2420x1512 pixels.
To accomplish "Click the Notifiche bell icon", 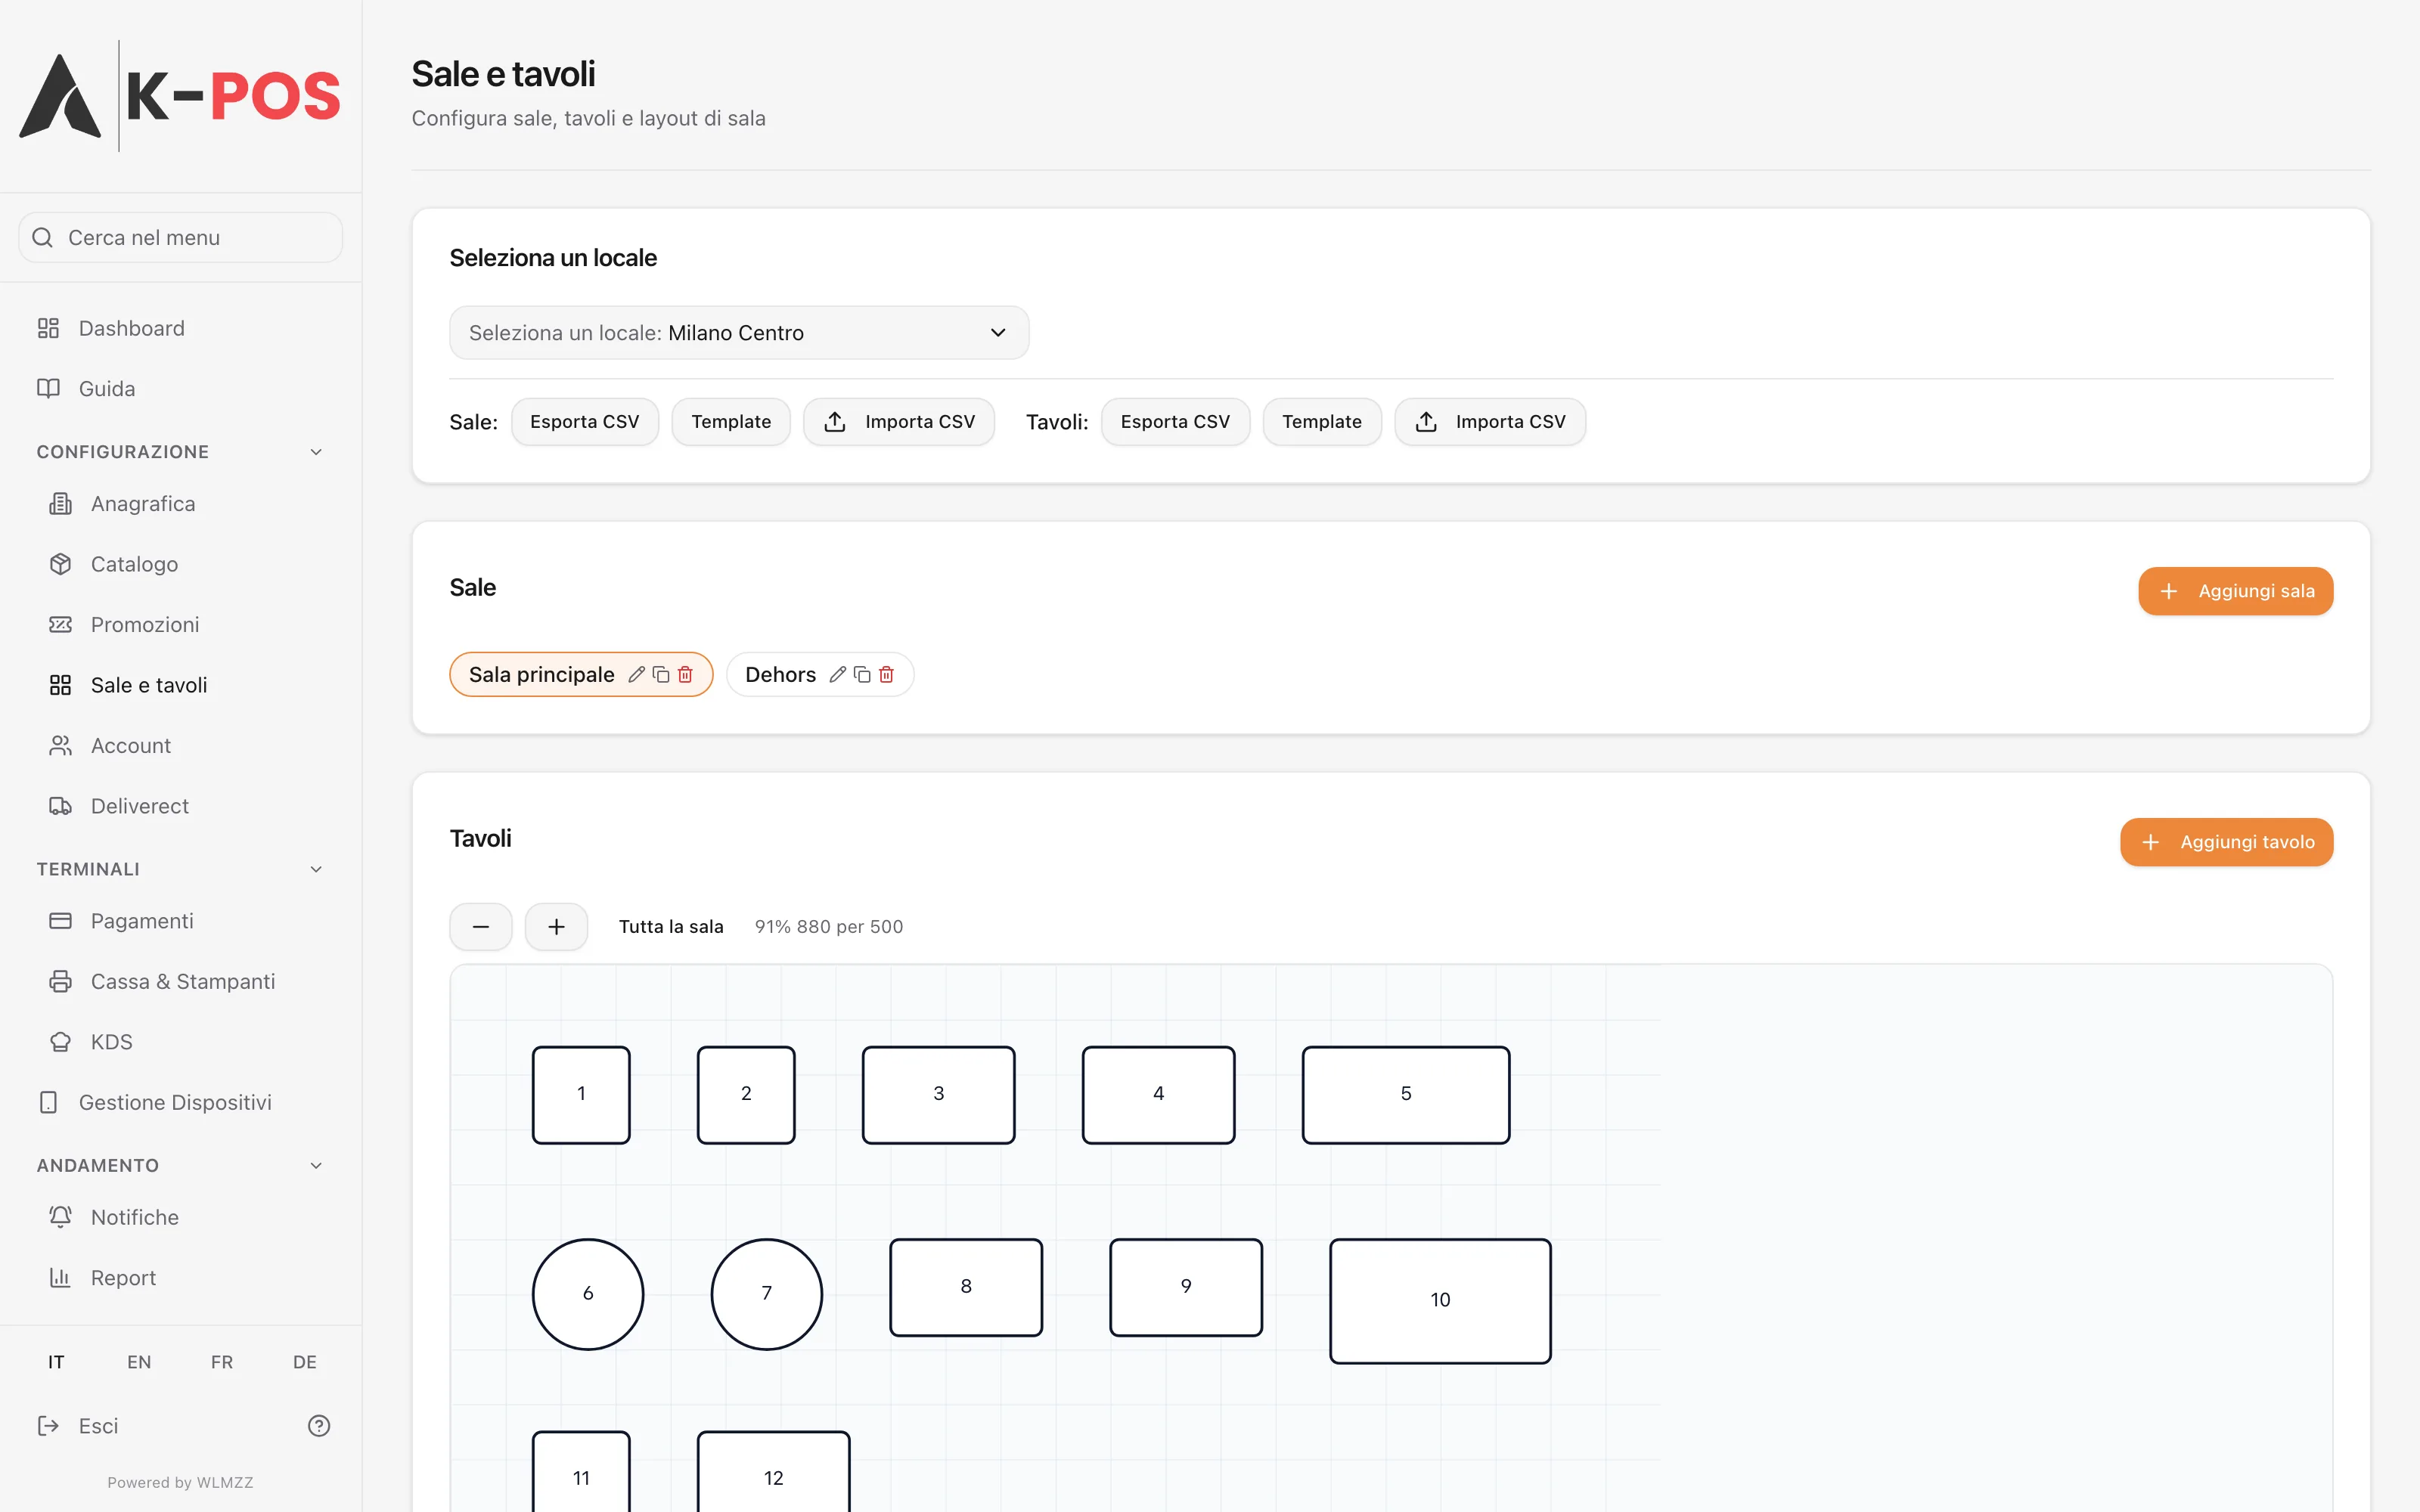I will coord(60,1217).
